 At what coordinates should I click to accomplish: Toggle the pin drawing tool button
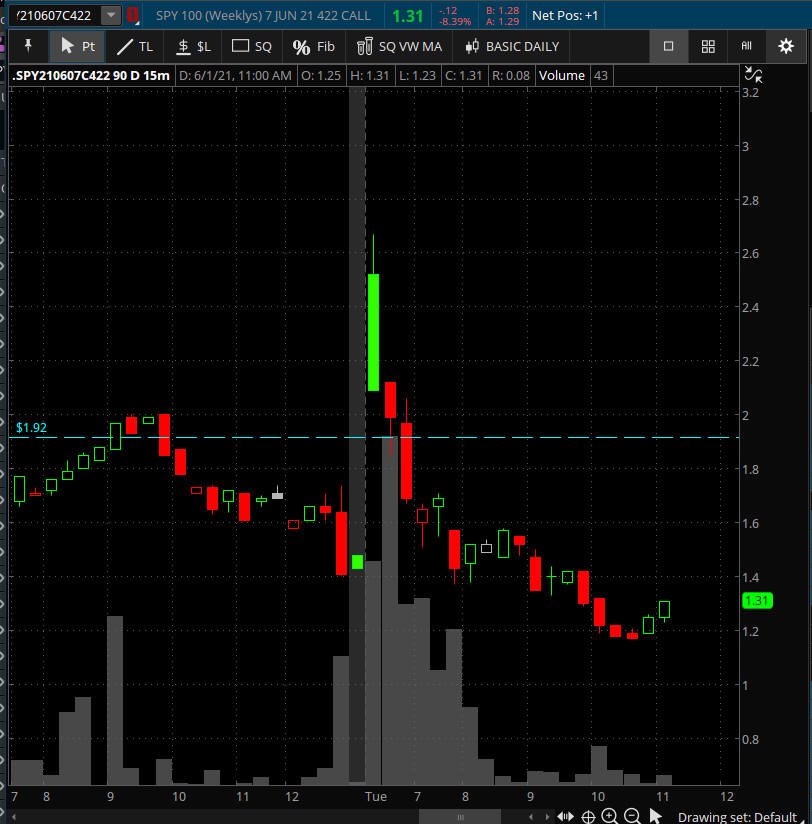tap(28, 47)
